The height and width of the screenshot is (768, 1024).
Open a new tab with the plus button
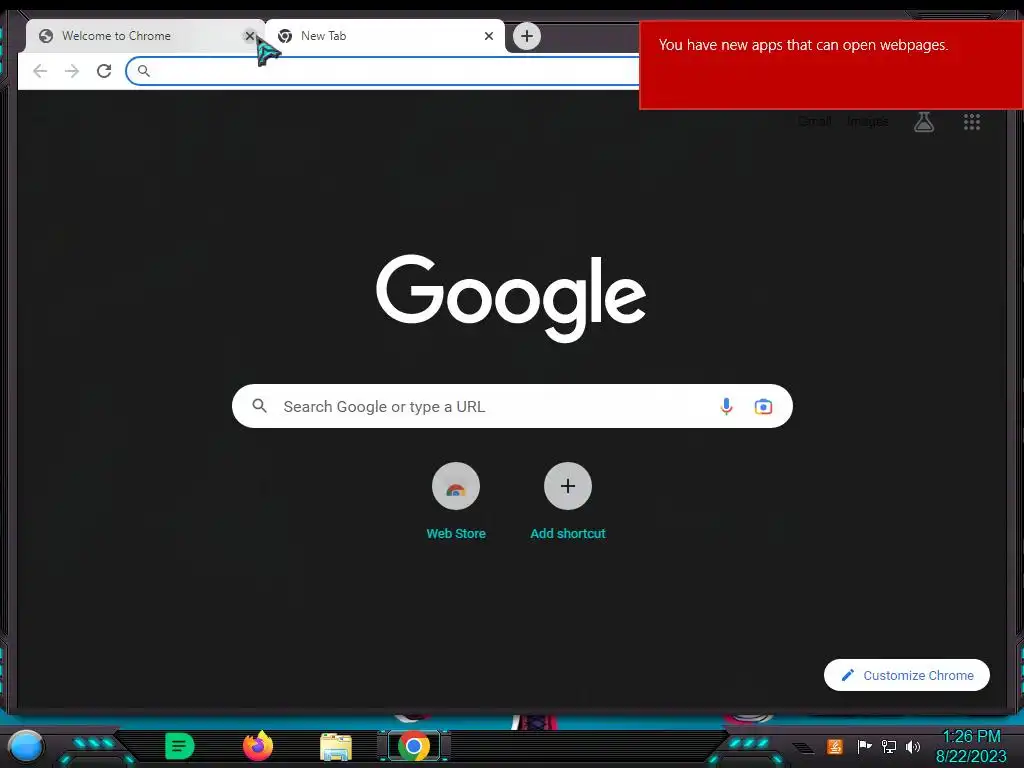527,36
